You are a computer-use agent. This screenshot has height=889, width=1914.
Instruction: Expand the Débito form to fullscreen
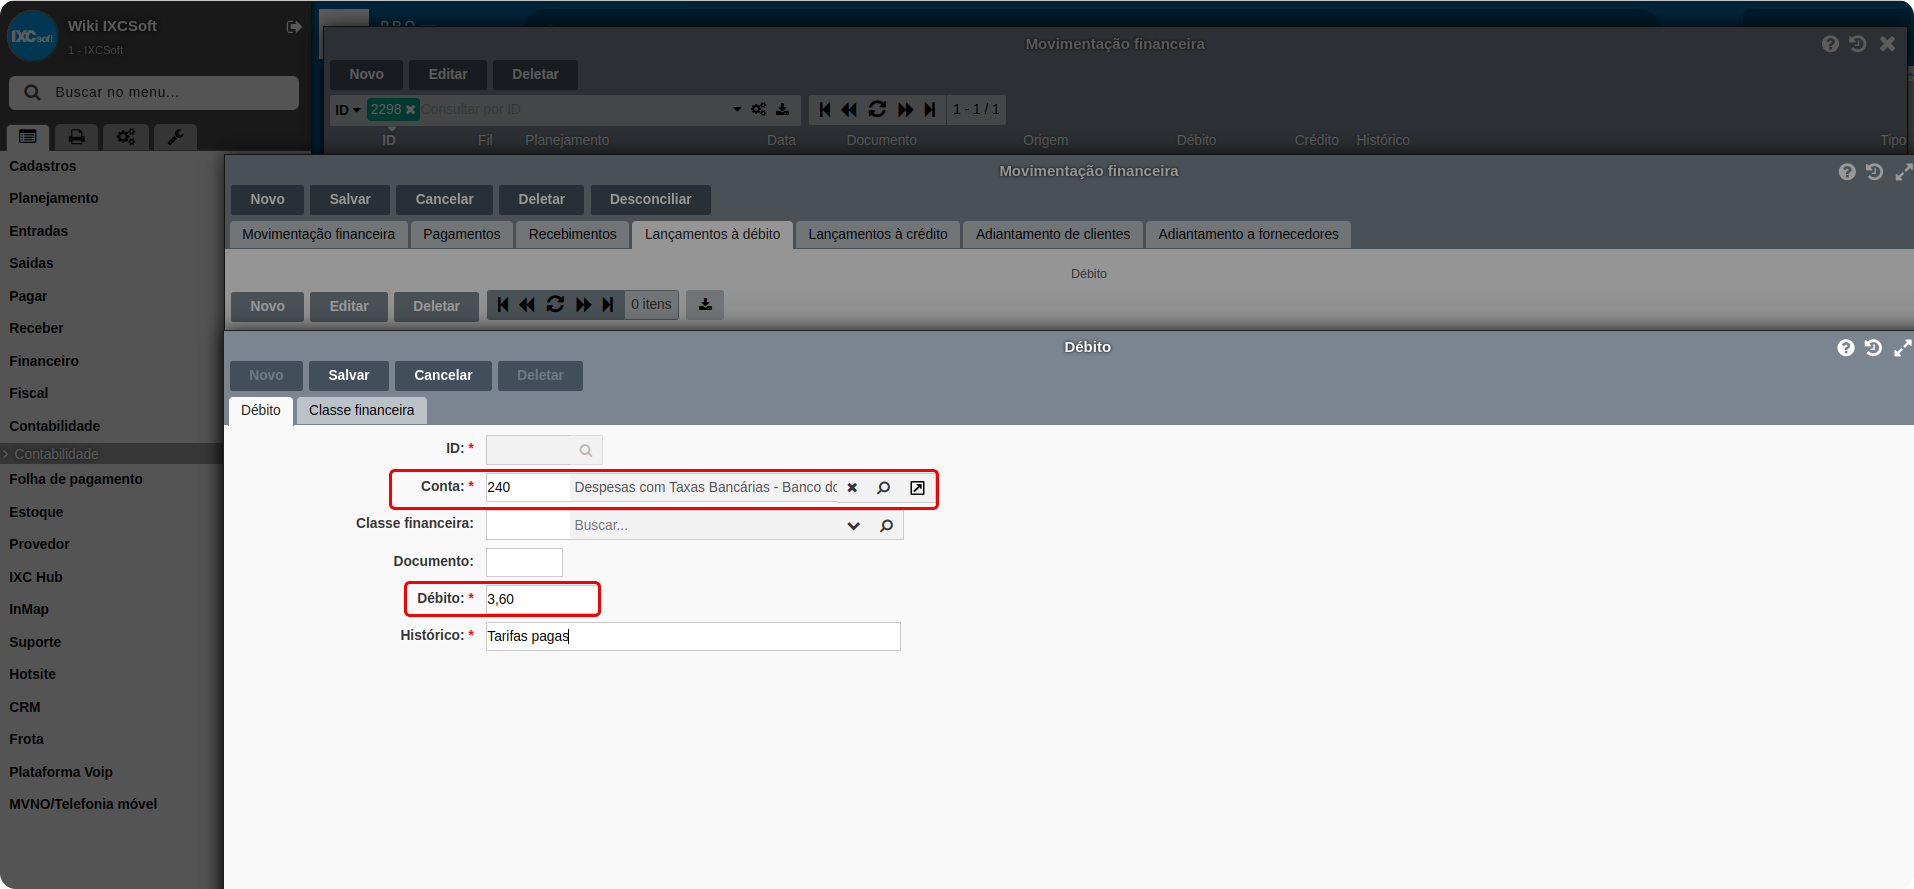pyautogui.click(x=1902, y=347)
